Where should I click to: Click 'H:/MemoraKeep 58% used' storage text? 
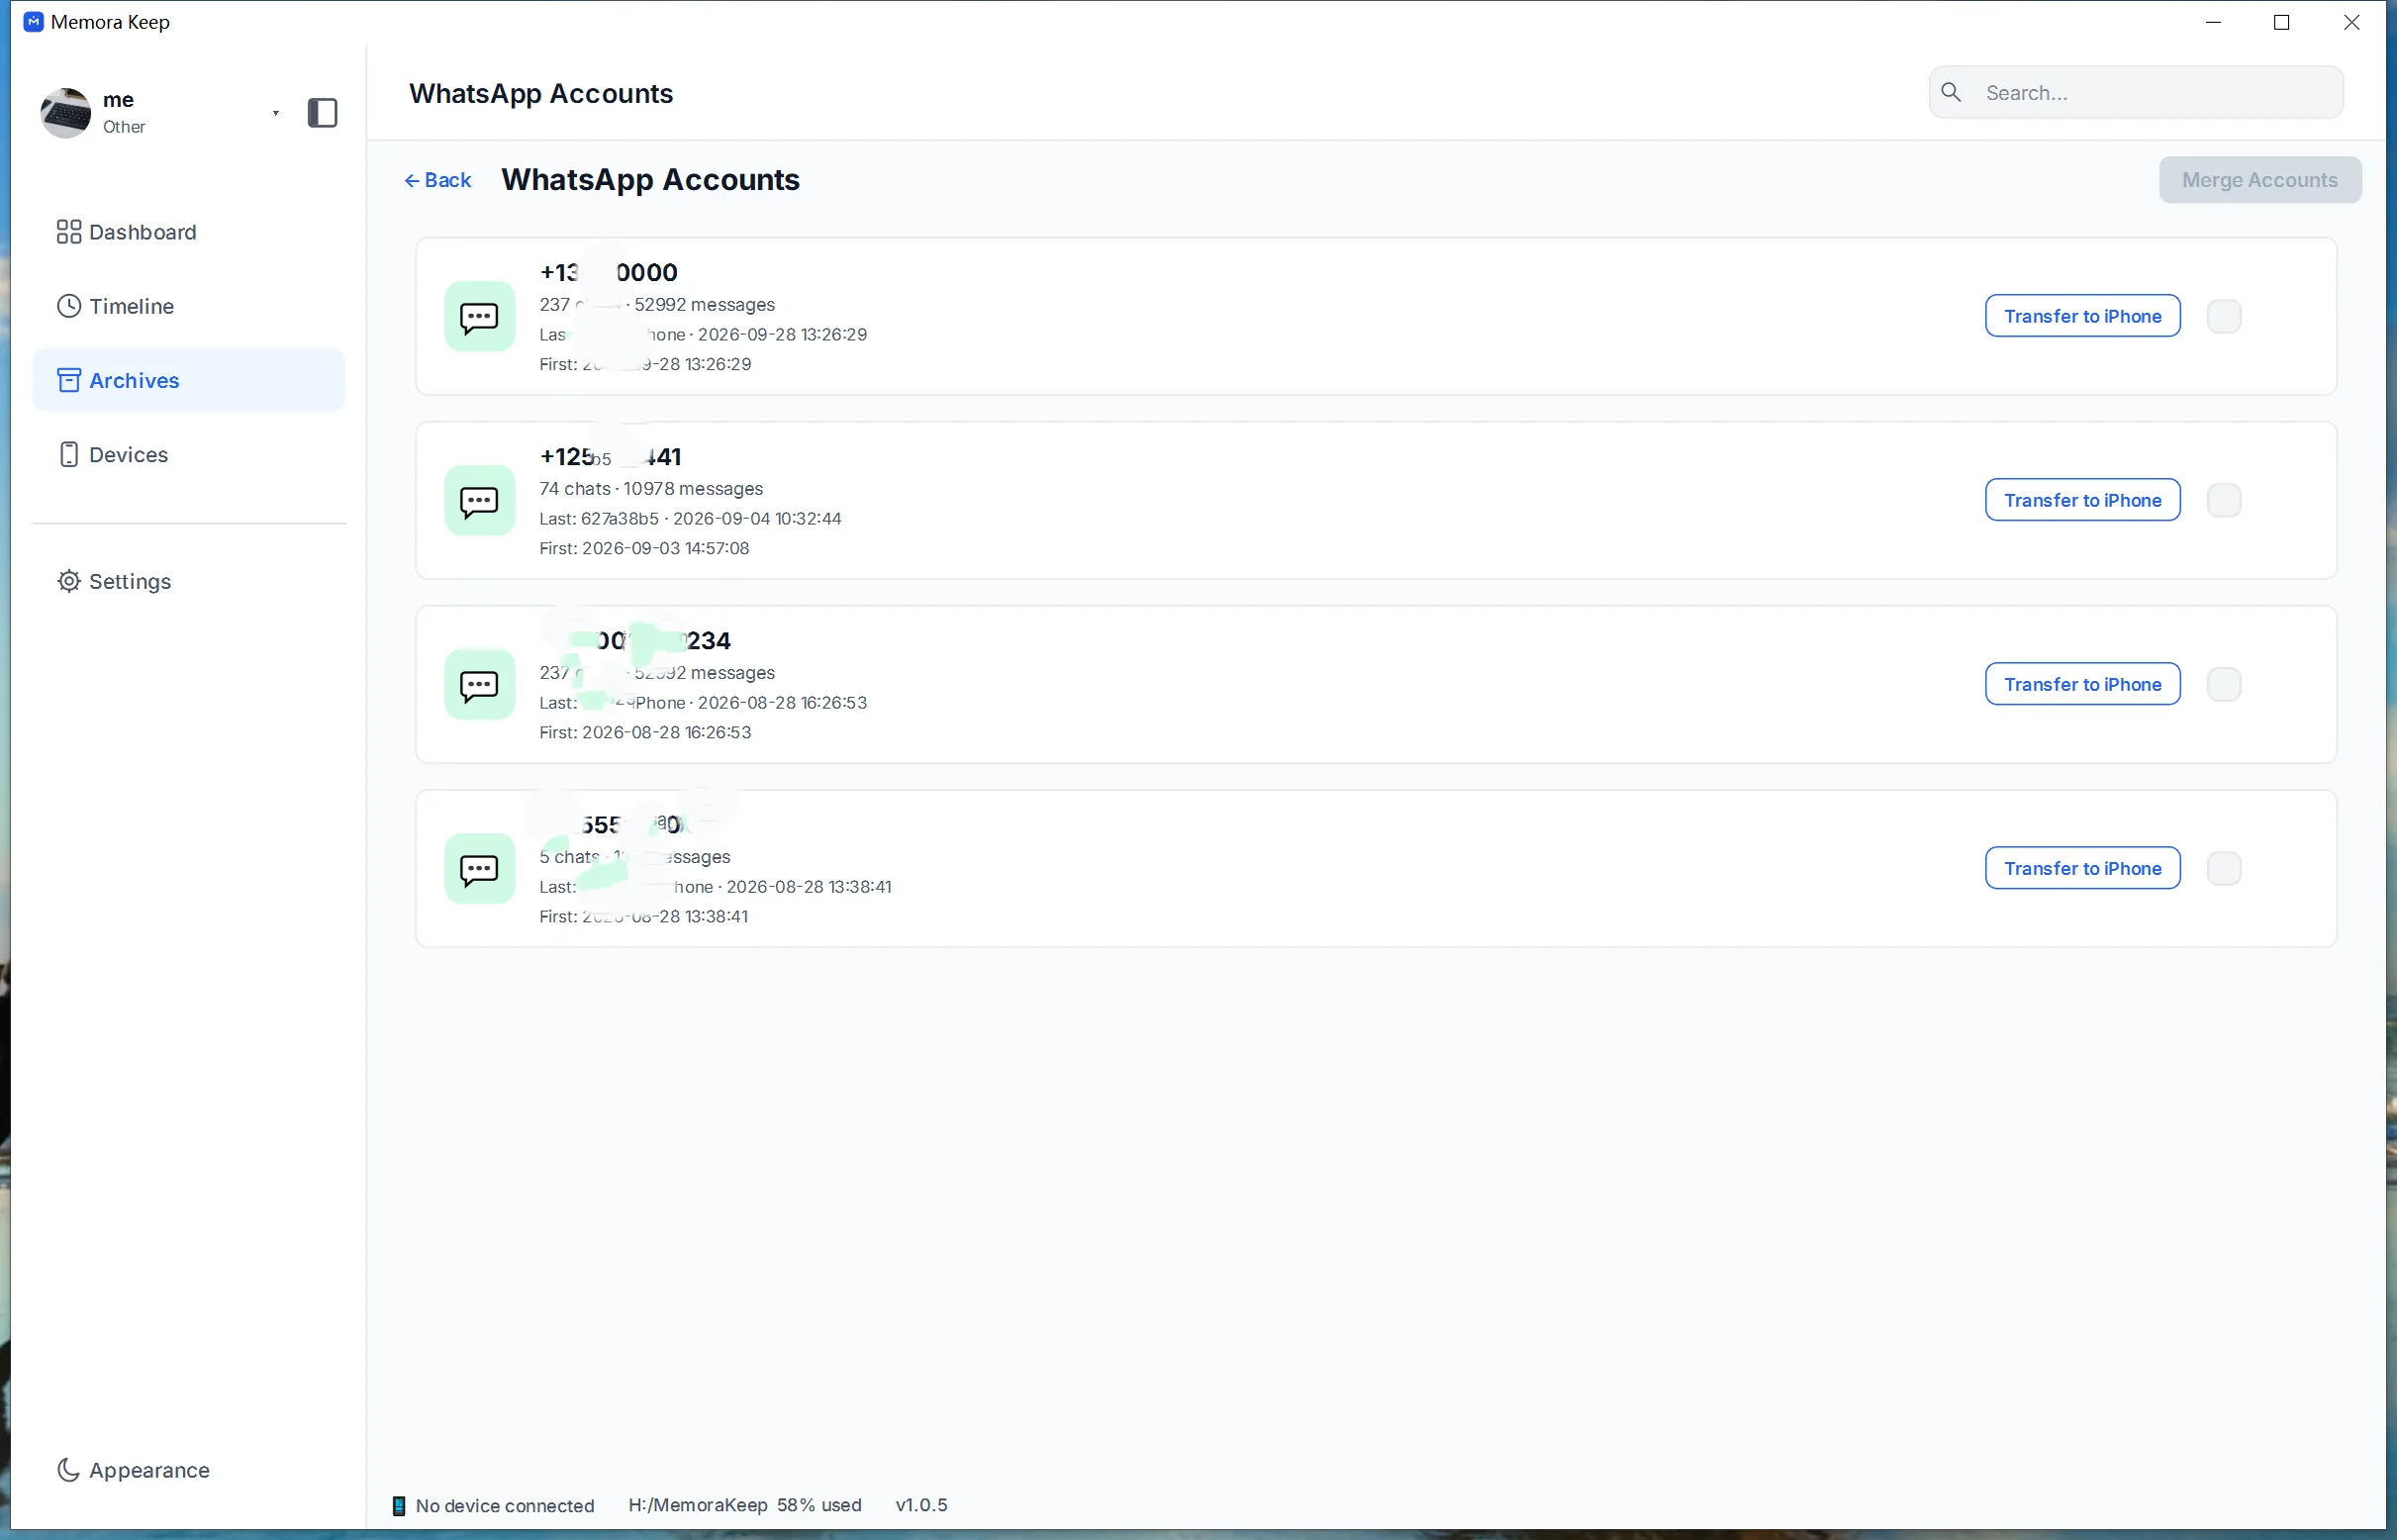(x=745, y=1505)
